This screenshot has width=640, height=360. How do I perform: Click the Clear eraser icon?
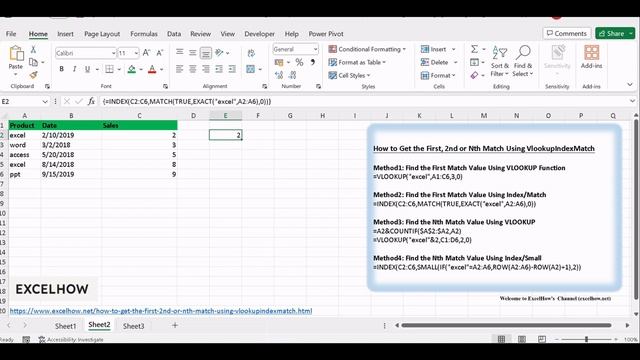click(474, 75)
